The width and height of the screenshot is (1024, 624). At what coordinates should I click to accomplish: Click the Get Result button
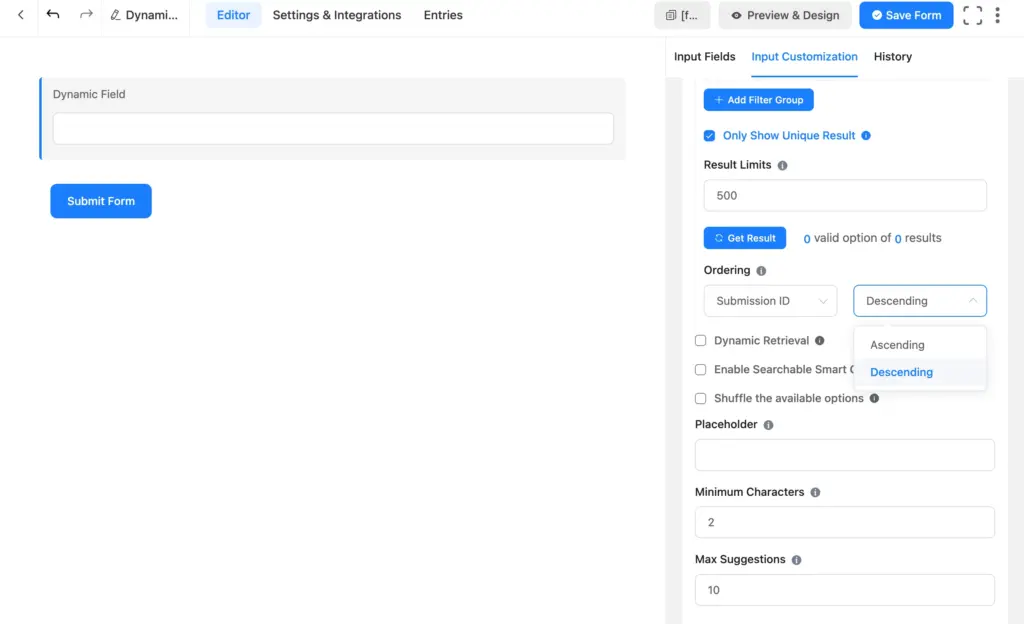(x=744, y=238)
